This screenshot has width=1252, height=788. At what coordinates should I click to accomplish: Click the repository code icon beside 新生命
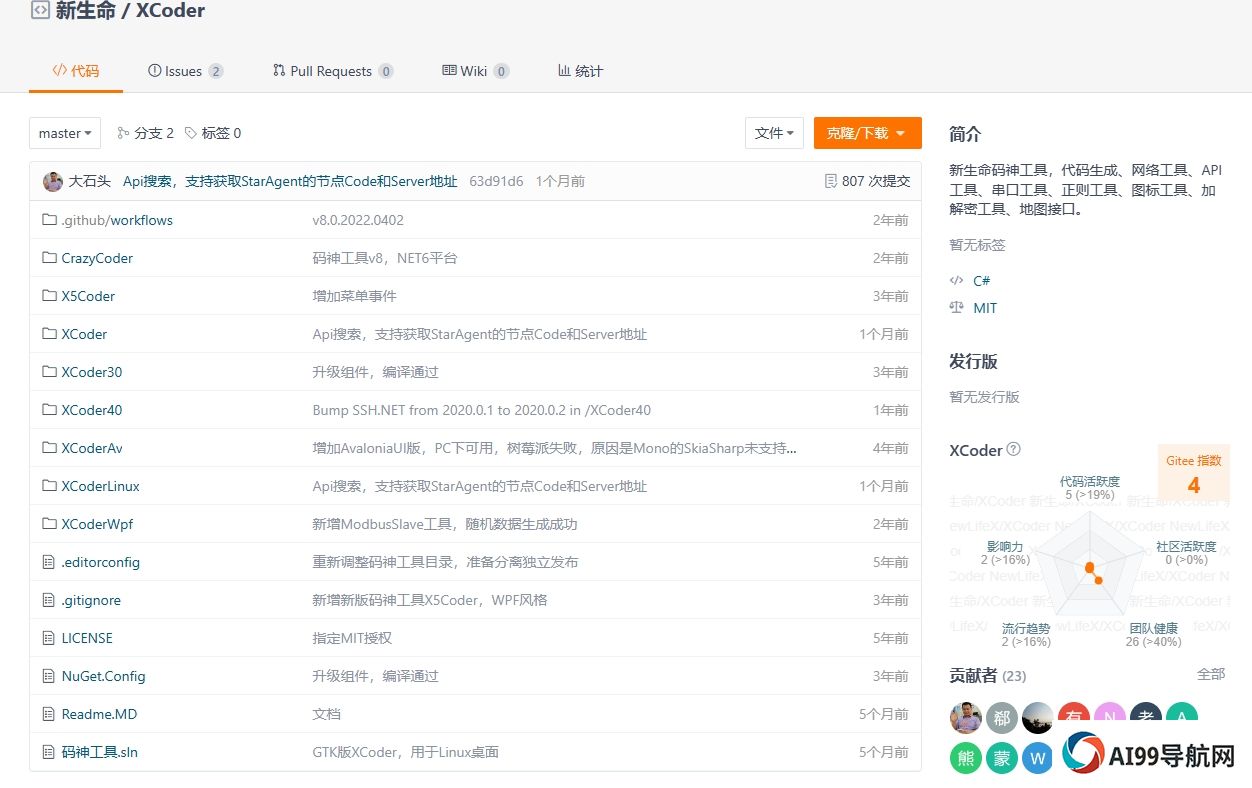(x=40, y=11)
